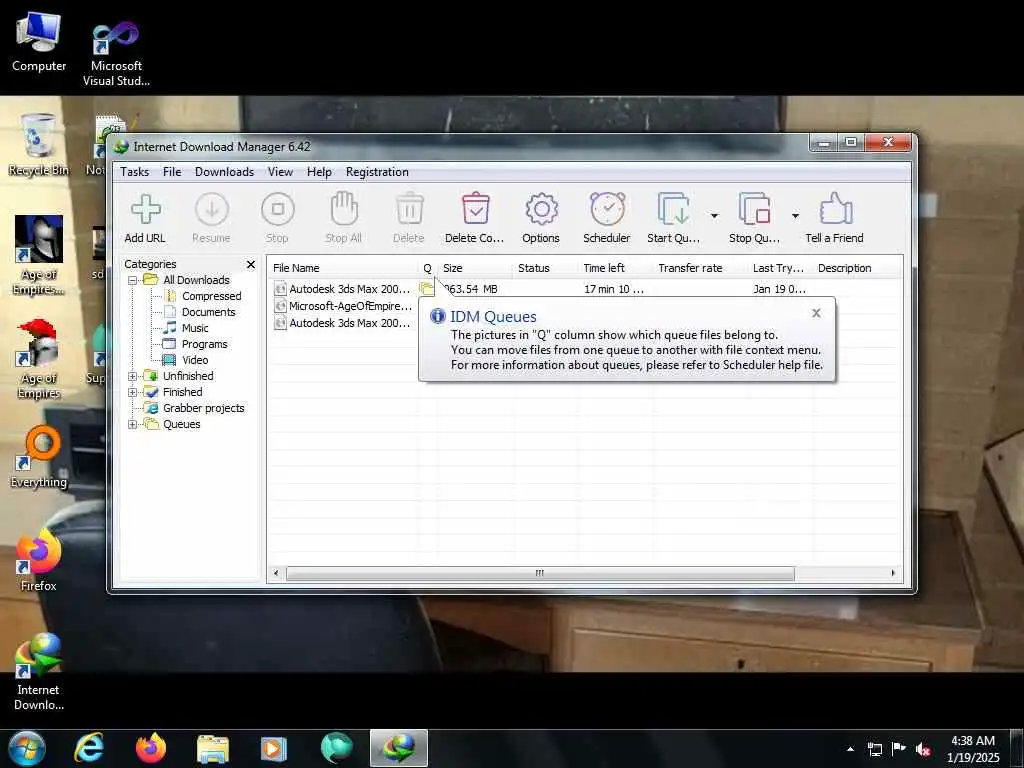Sort by the Time left column header

[615, 268]
